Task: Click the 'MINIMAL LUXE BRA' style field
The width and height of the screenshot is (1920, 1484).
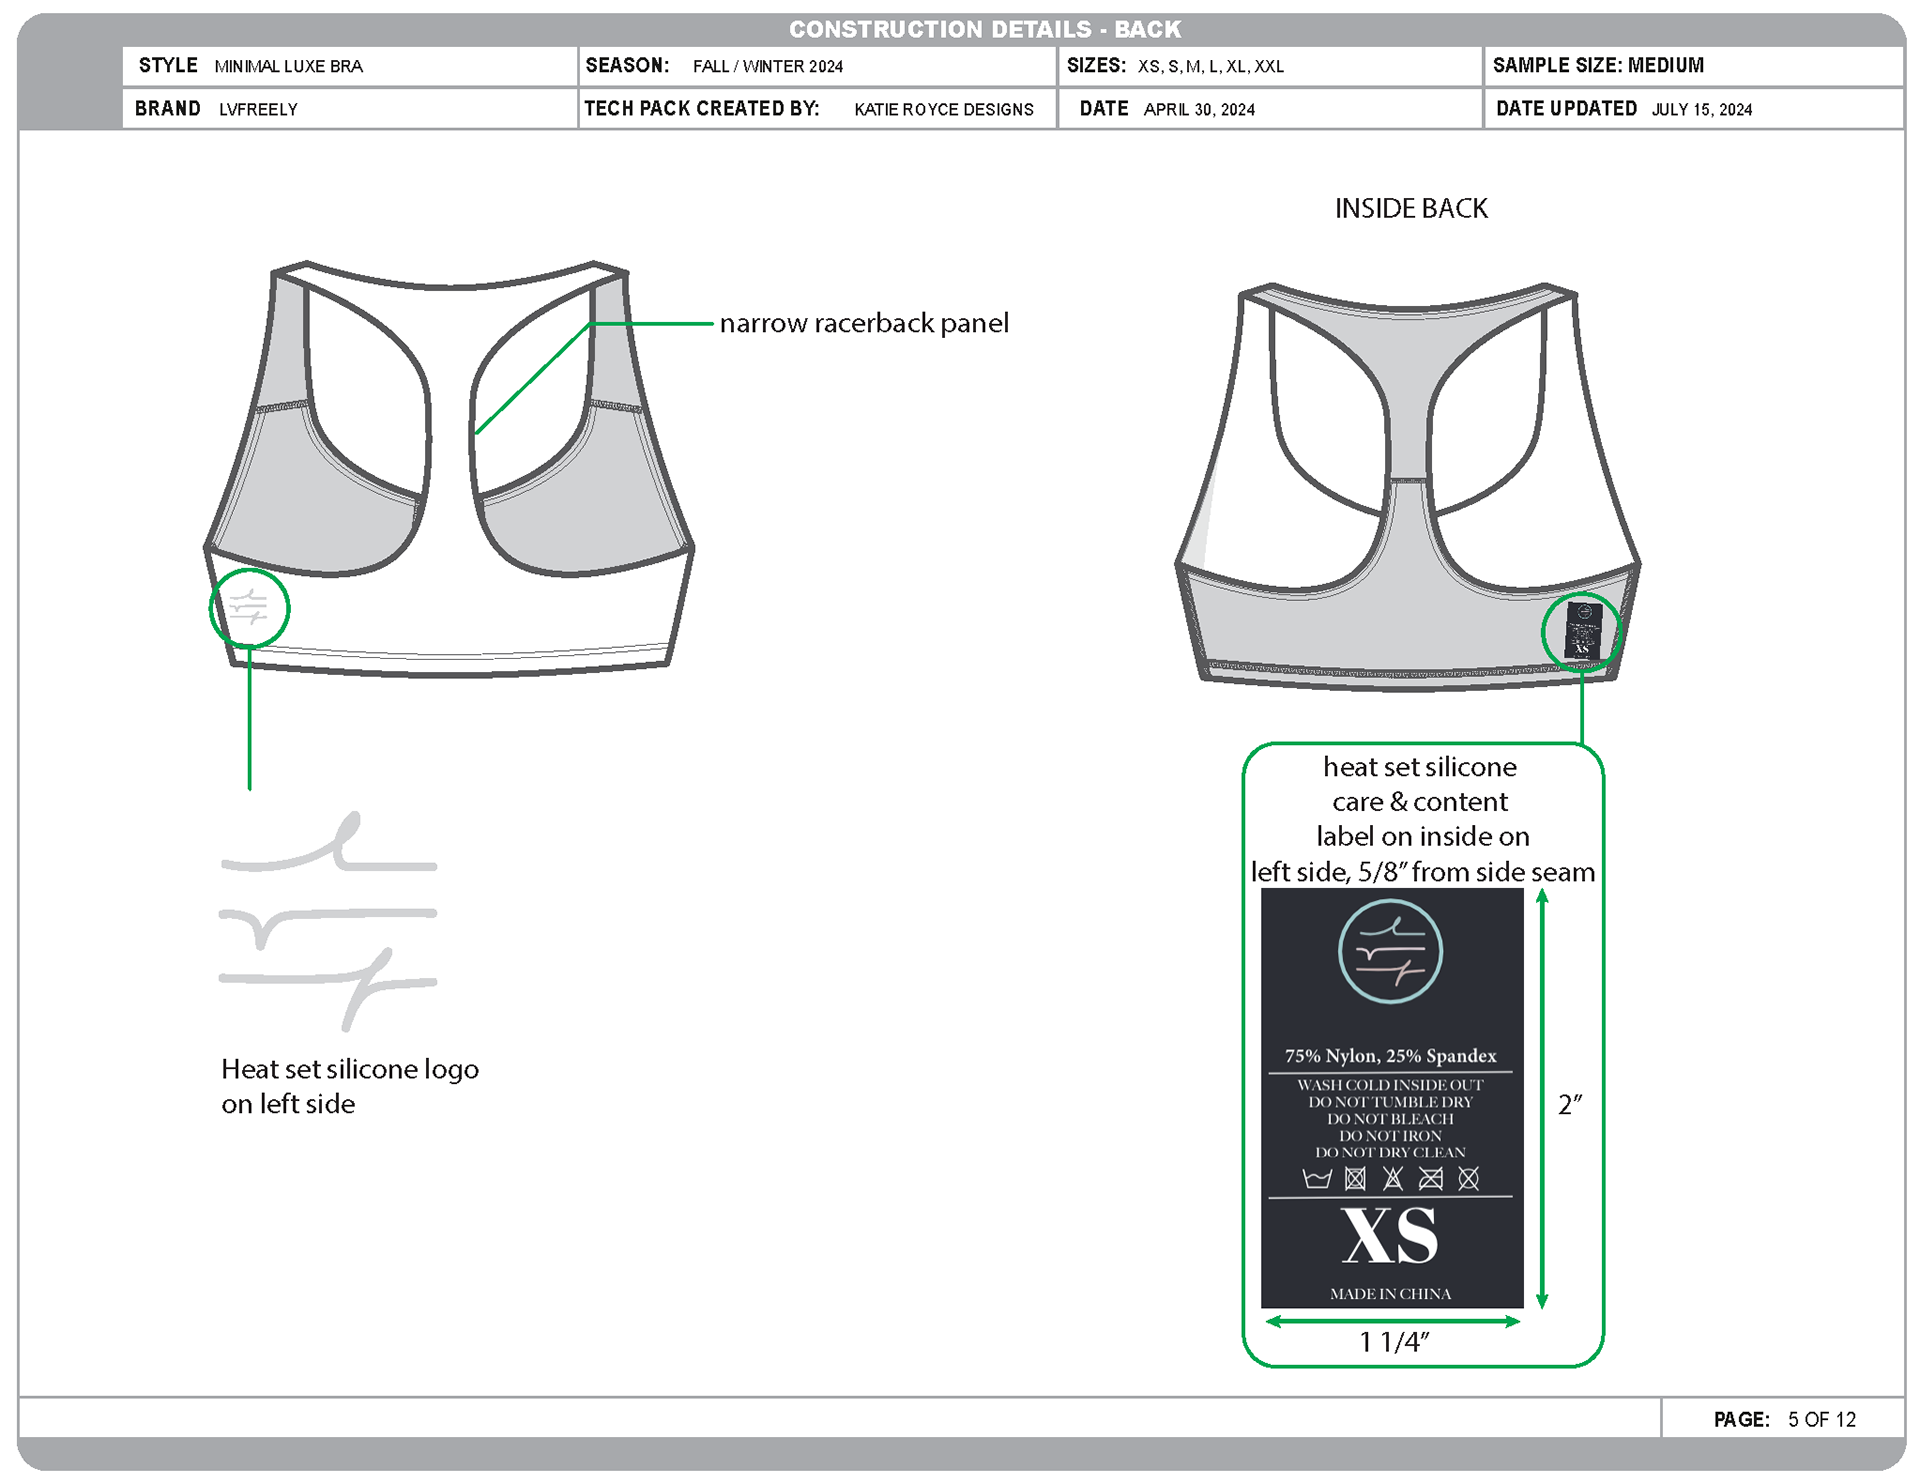Action: [x=288, y=66]
